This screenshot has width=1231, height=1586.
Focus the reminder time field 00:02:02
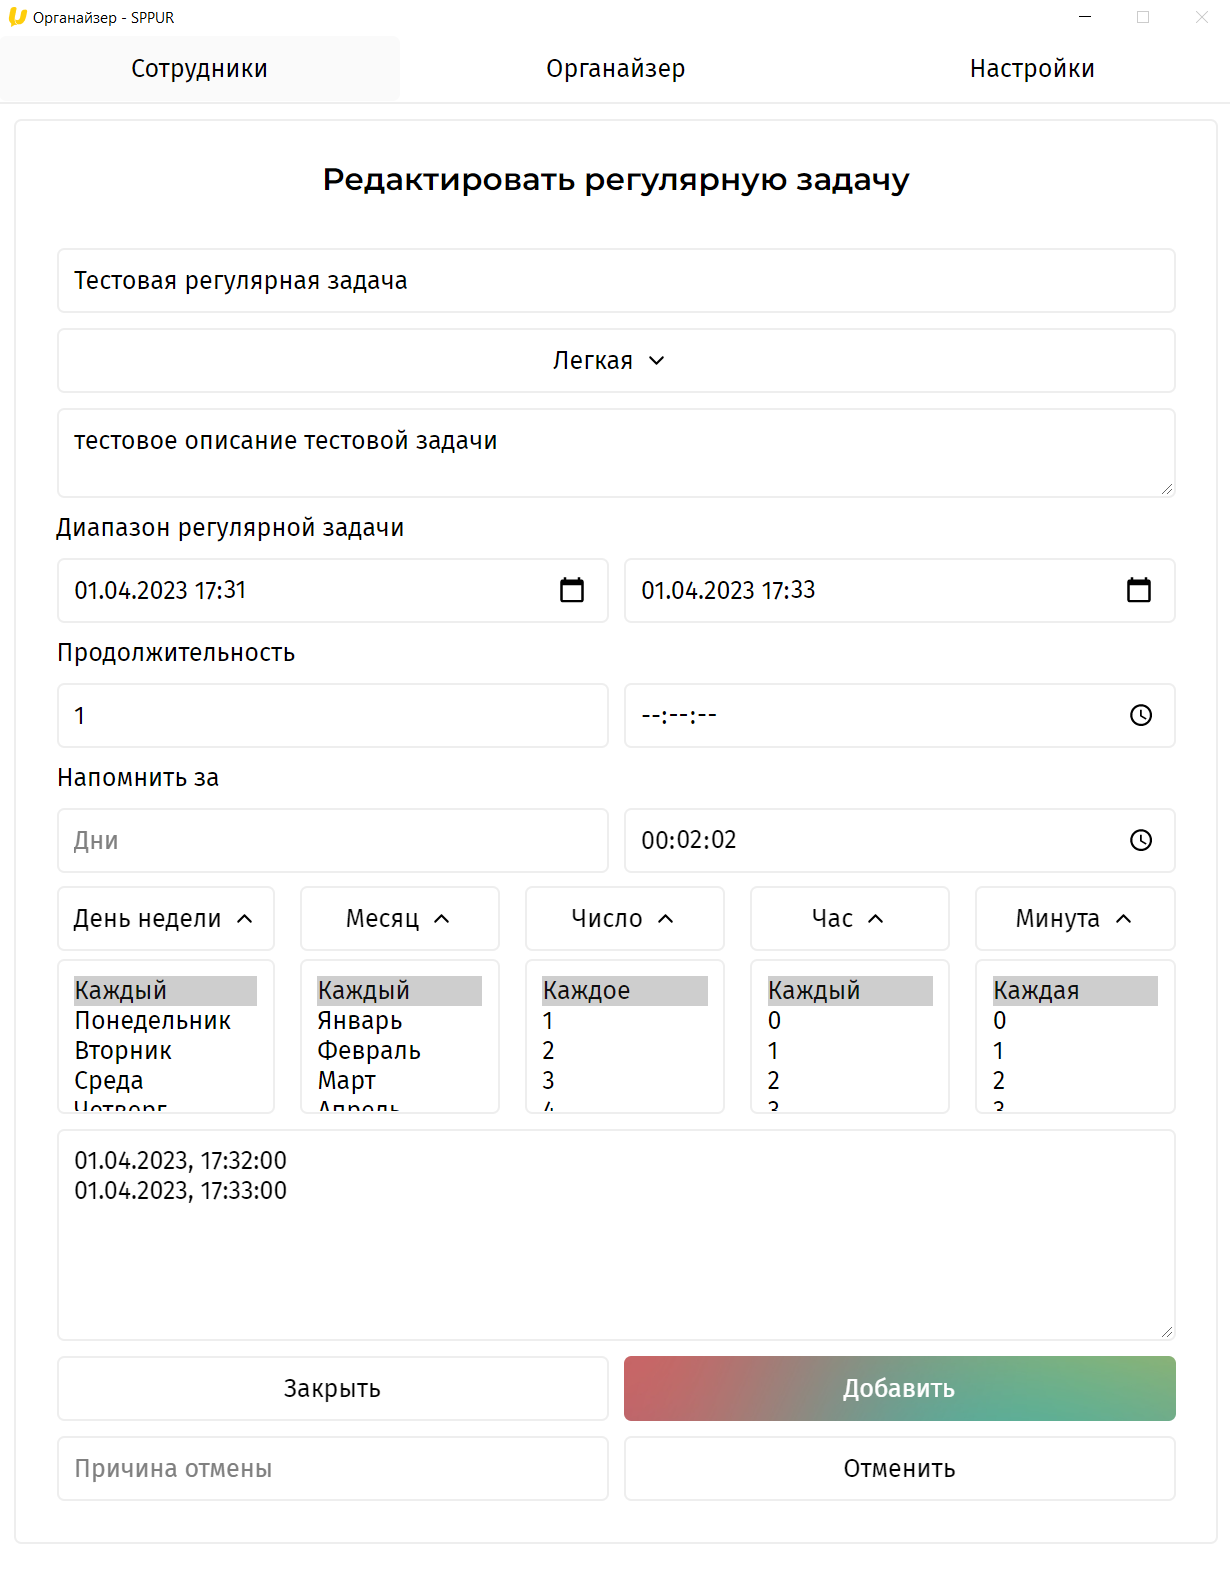[x=900, y=841]
